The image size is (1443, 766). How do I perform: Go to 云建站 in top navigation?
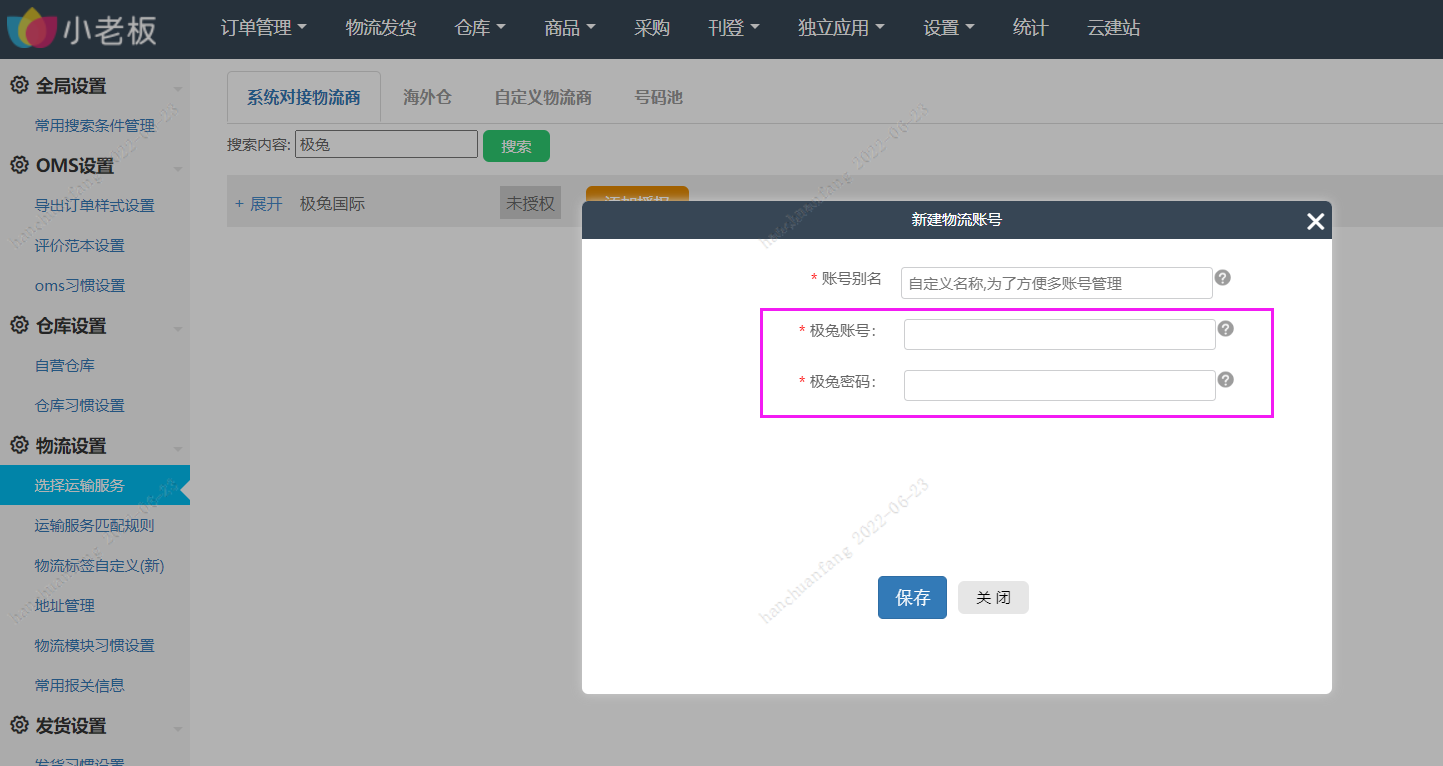click(x=1114, y=28)
